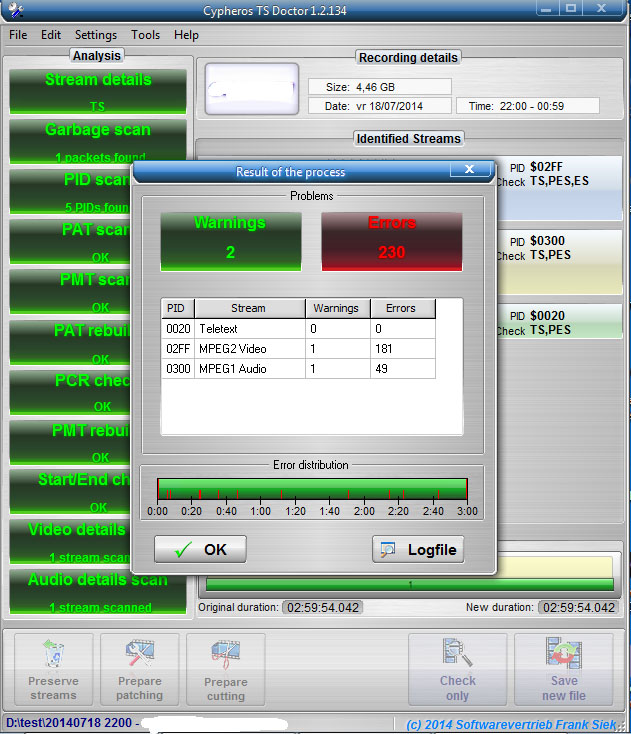Click the app icon in title bar
The image size is (631, 734).
pos(15,9)
